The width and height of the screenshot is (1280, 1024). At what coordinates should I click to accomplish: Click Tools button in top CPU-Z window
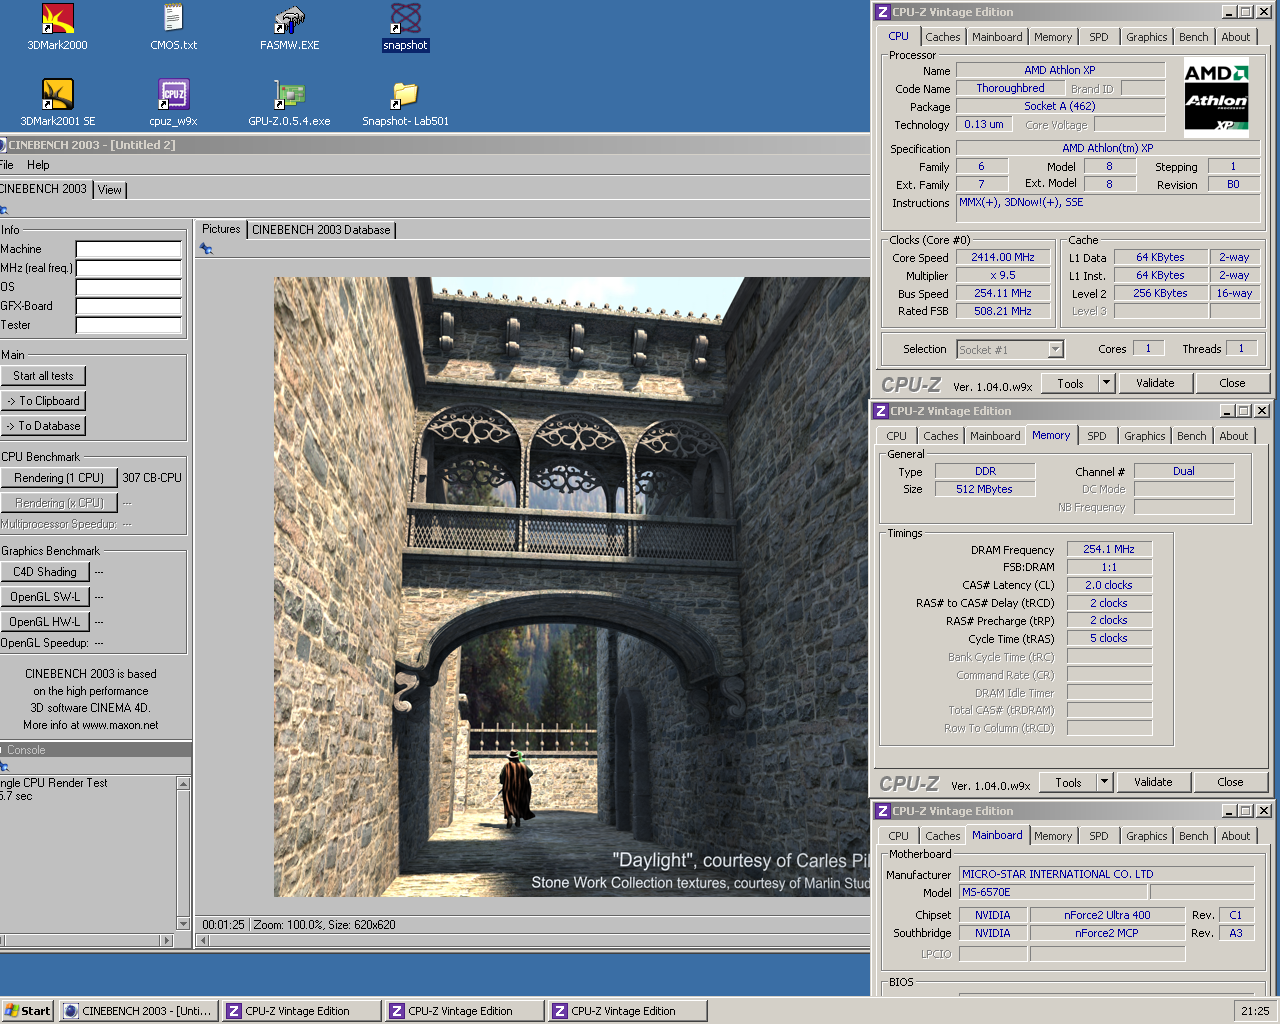coord(1070,383)
